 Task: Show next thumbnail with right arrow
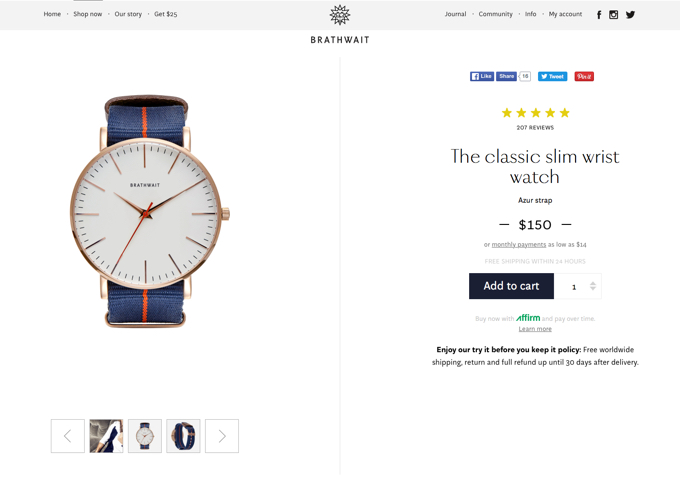(x=222, y=436)
